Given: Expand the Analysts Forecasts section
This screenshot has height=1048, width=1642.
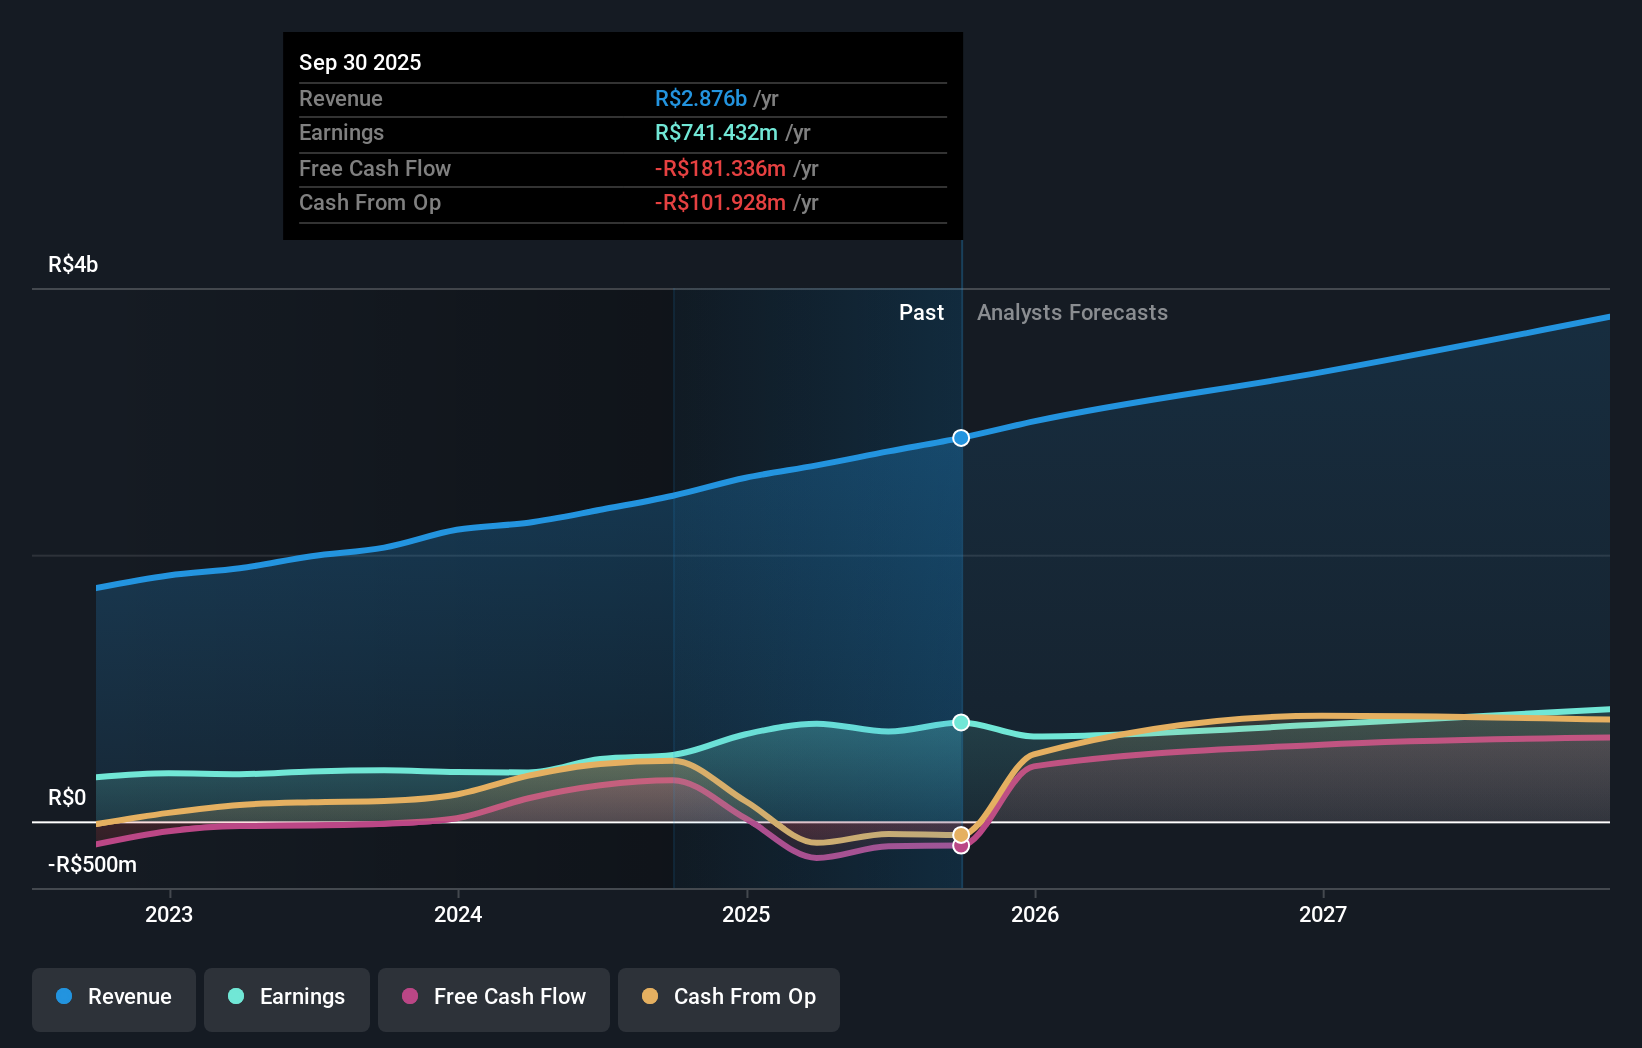Looking at the screenshot, I should (x=1072, y=312).
